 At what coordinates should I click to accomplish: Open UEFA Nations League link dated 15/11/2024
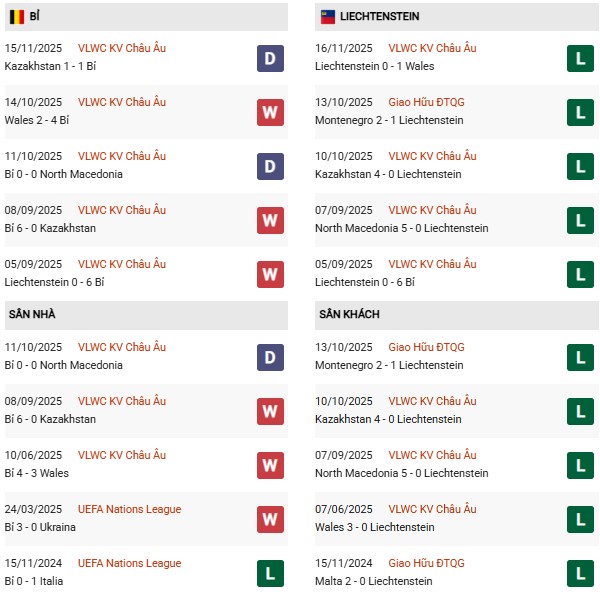[x=129, y=563]
